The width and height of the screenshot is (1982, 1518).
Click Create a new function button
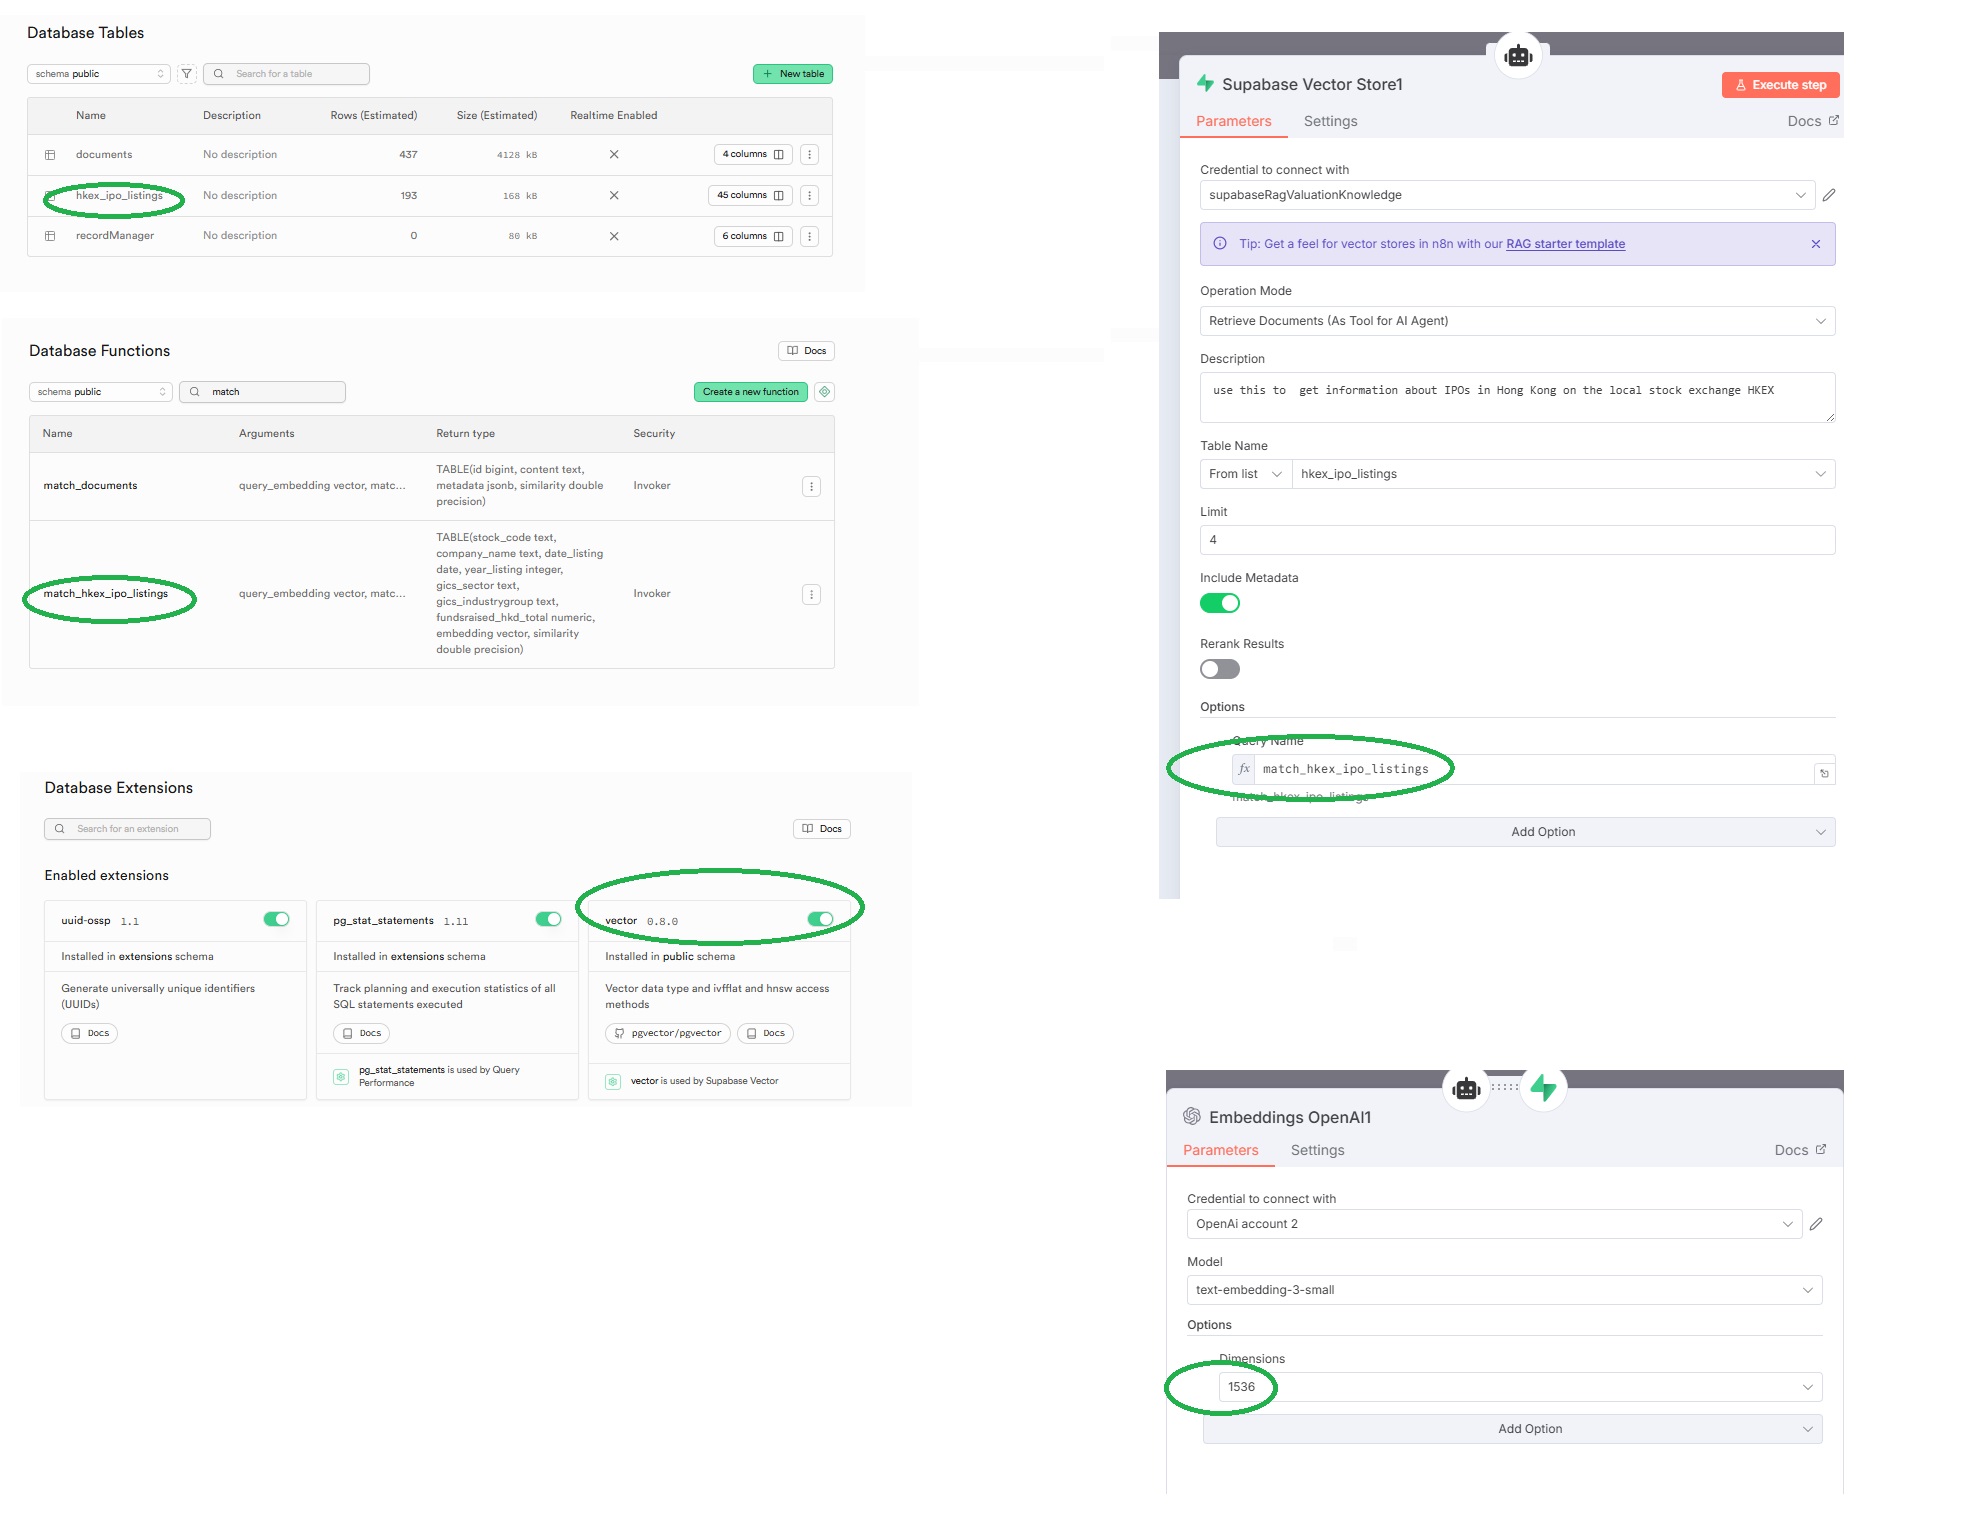click(750, 392)
